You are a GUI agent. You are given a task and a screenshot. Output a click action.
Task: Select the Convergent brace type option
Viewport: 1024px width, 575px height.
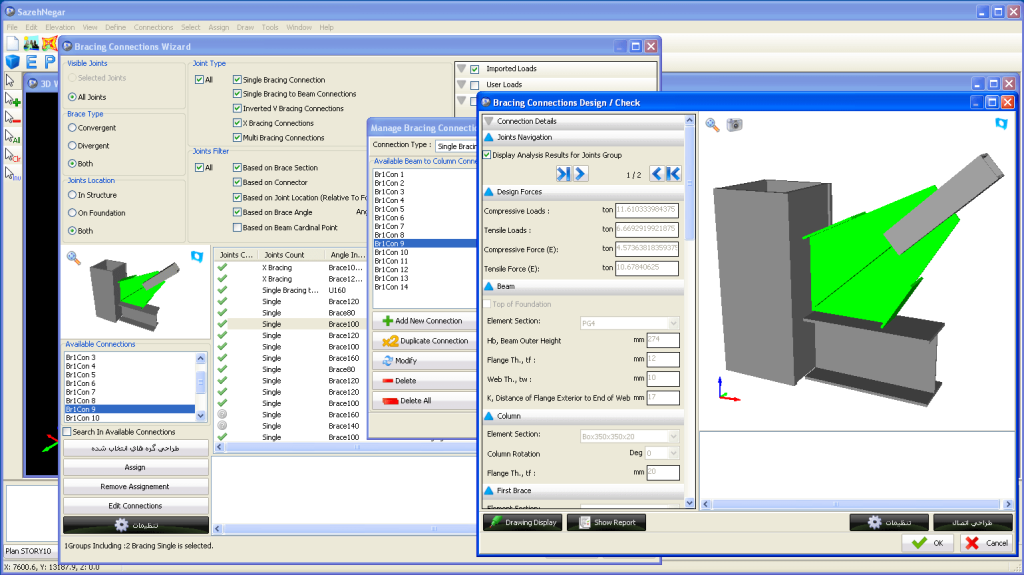(72, 128)
